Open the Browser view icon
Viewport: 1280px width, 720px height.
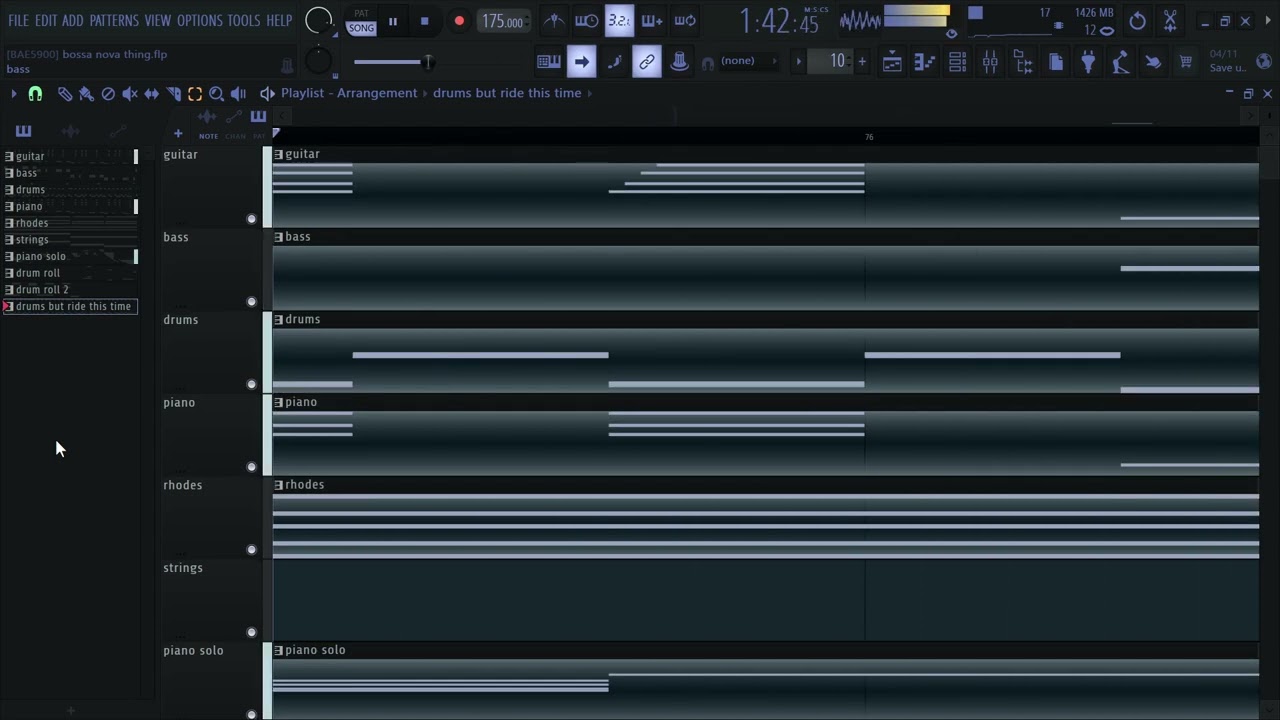(1023, 62)
